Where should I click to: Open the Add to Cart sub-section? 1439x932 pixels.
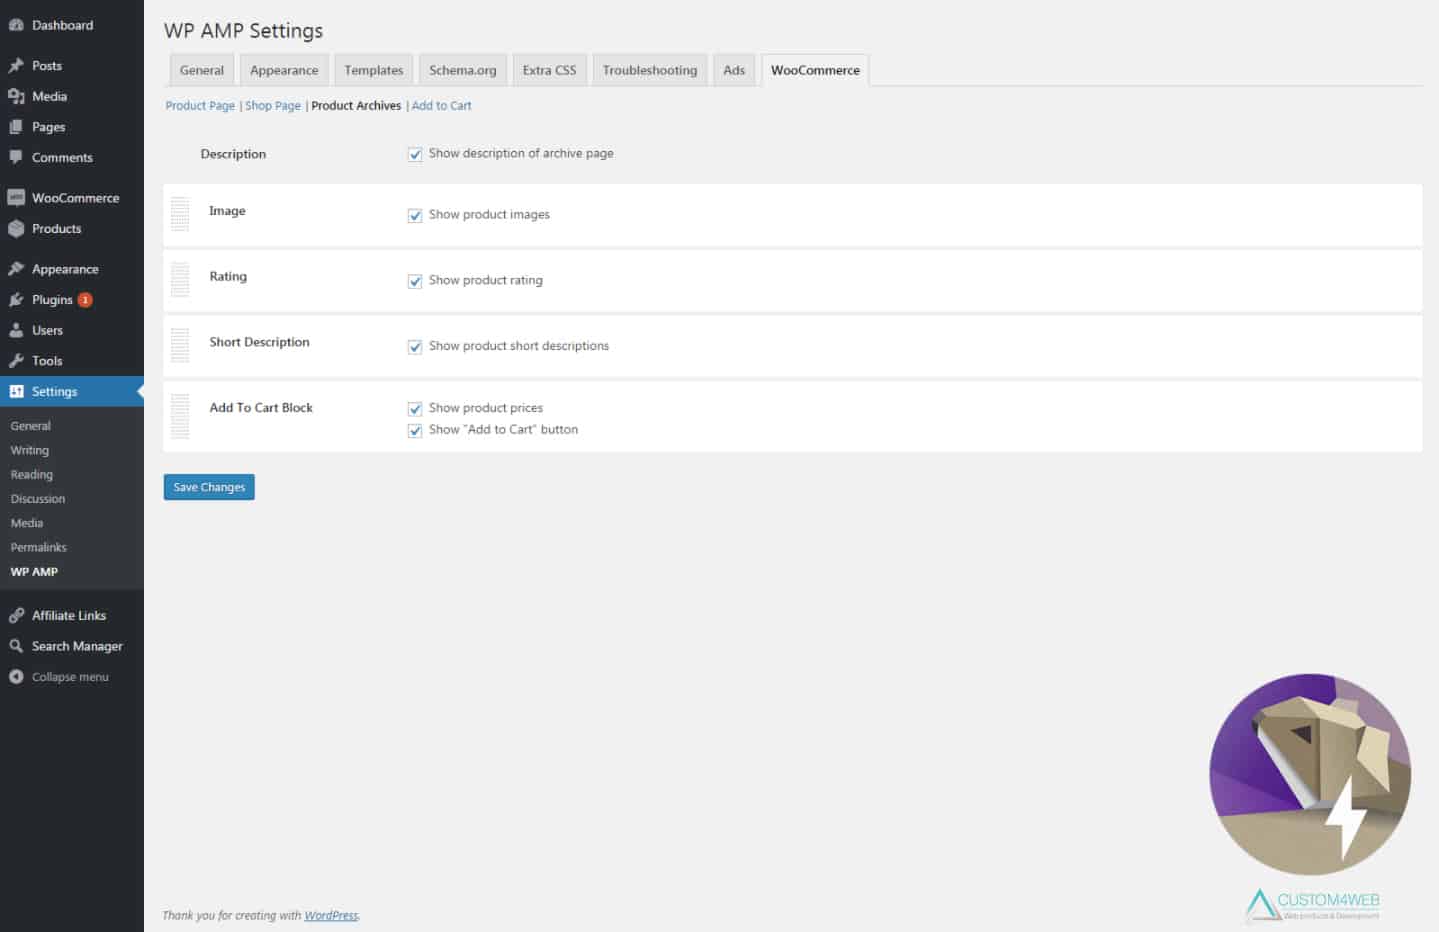click(x=441, y=105)
